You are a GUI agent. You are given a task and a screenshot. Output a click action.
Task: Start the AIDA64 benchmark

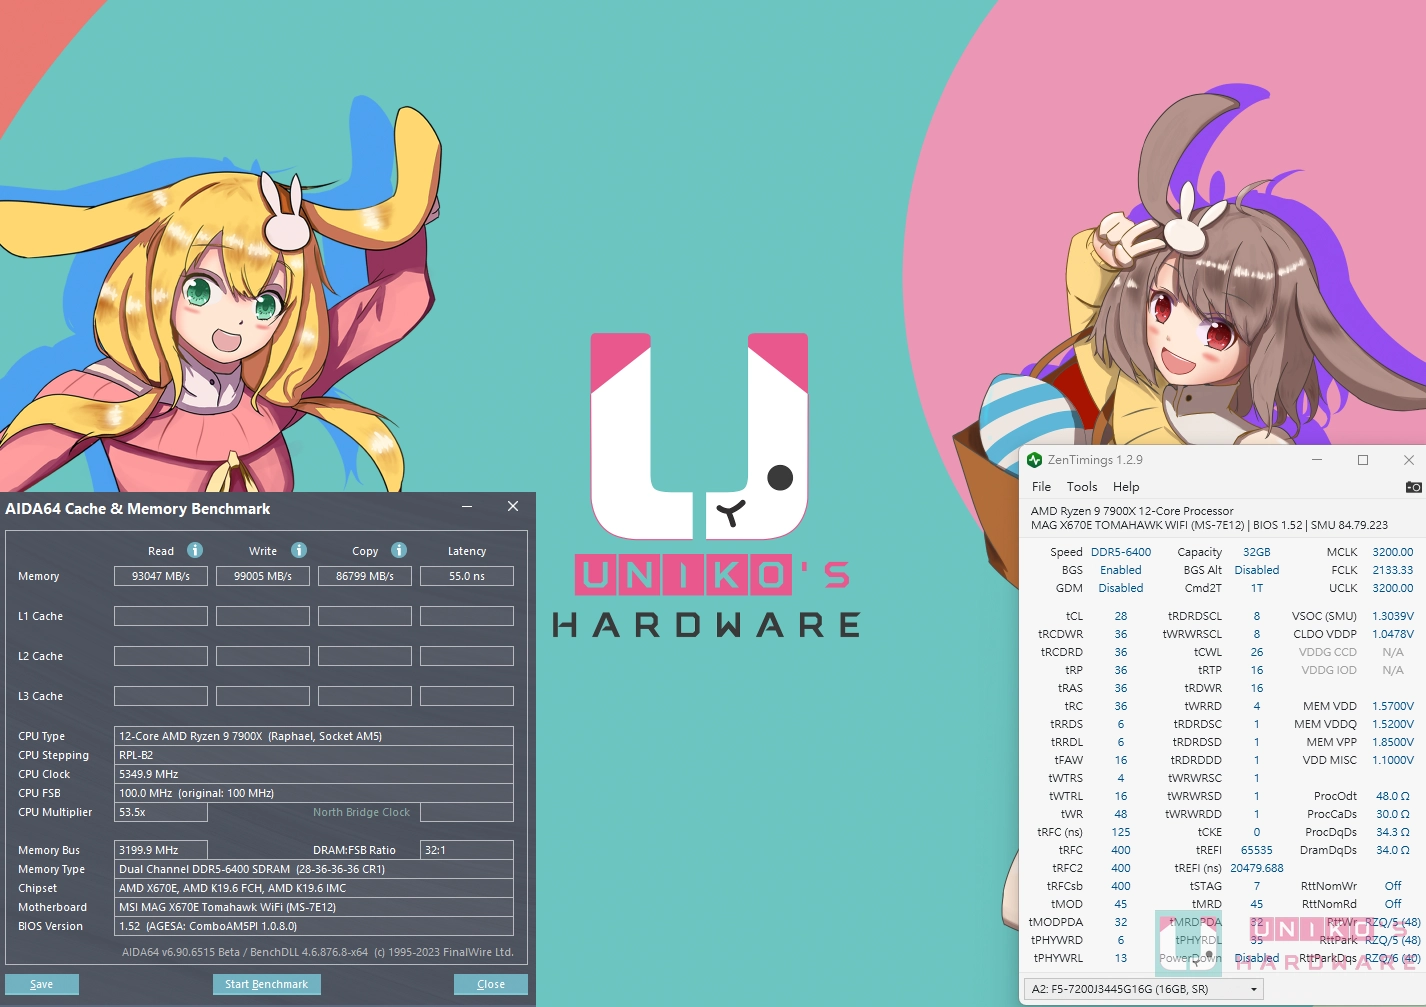(266, 984)
